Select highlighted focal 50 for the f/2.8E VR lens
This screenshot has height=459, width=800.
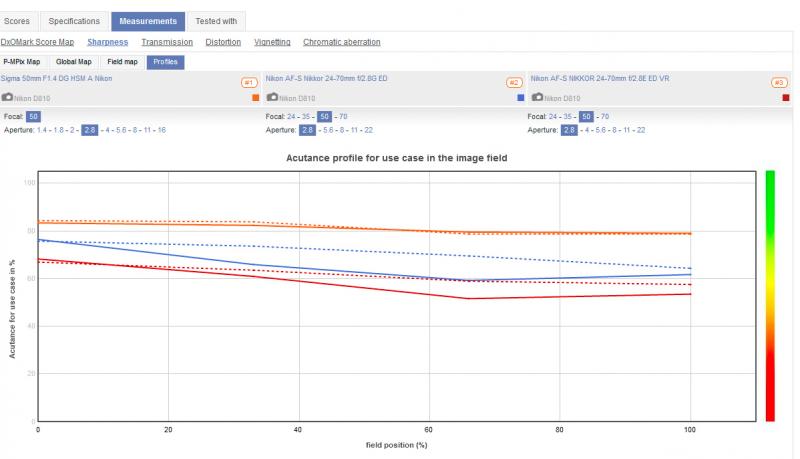tap(586, 116)
